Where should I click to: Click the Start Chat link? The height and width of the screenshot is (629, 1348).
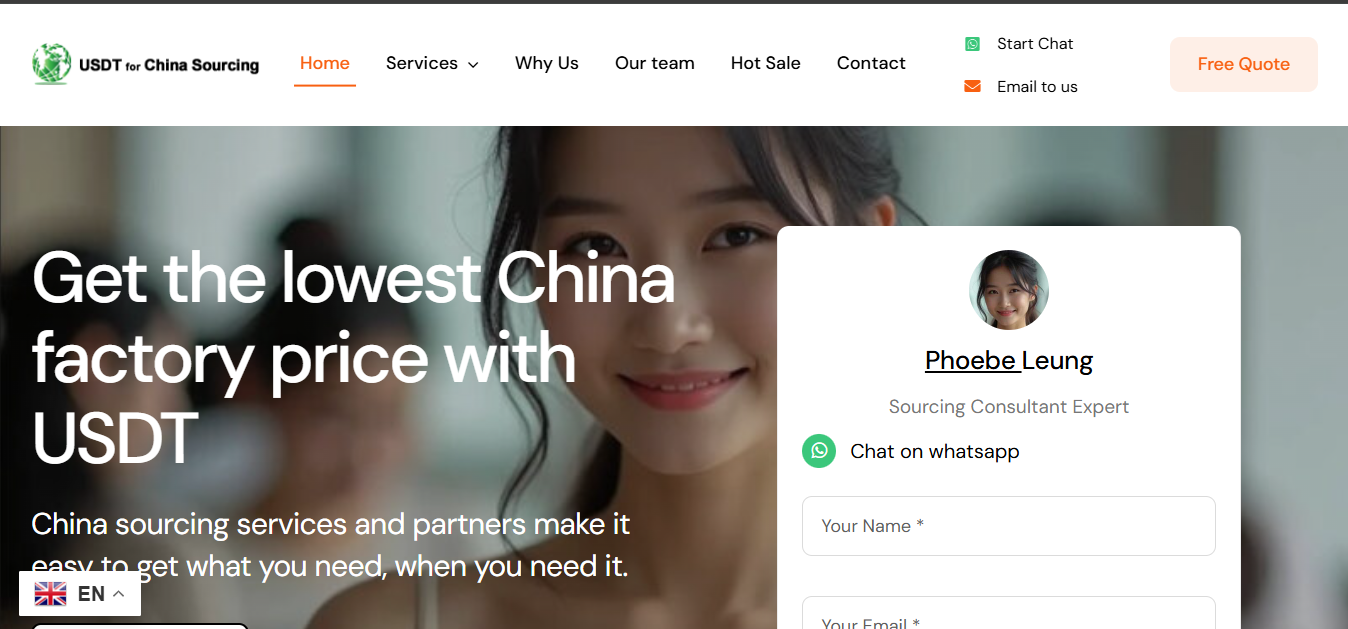pos(1035,44)
